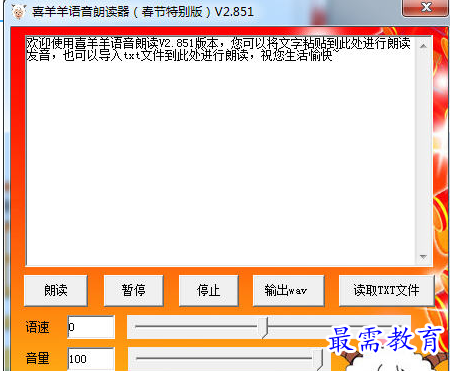The height and width of the screenshot is (371, 450).
Task: Pause playback with 暂停 button
Action: click(x=134, y=290)
